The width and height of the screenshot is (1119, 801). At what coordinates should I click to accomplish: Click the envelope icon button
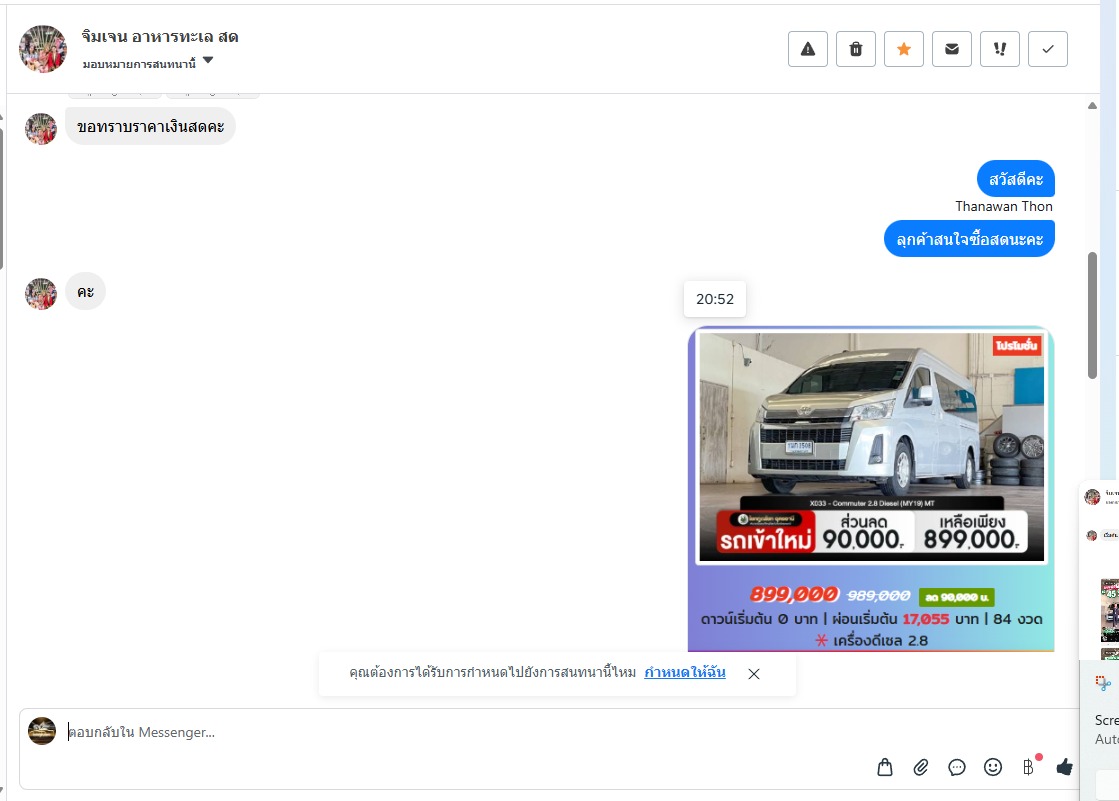pos(952,49)
